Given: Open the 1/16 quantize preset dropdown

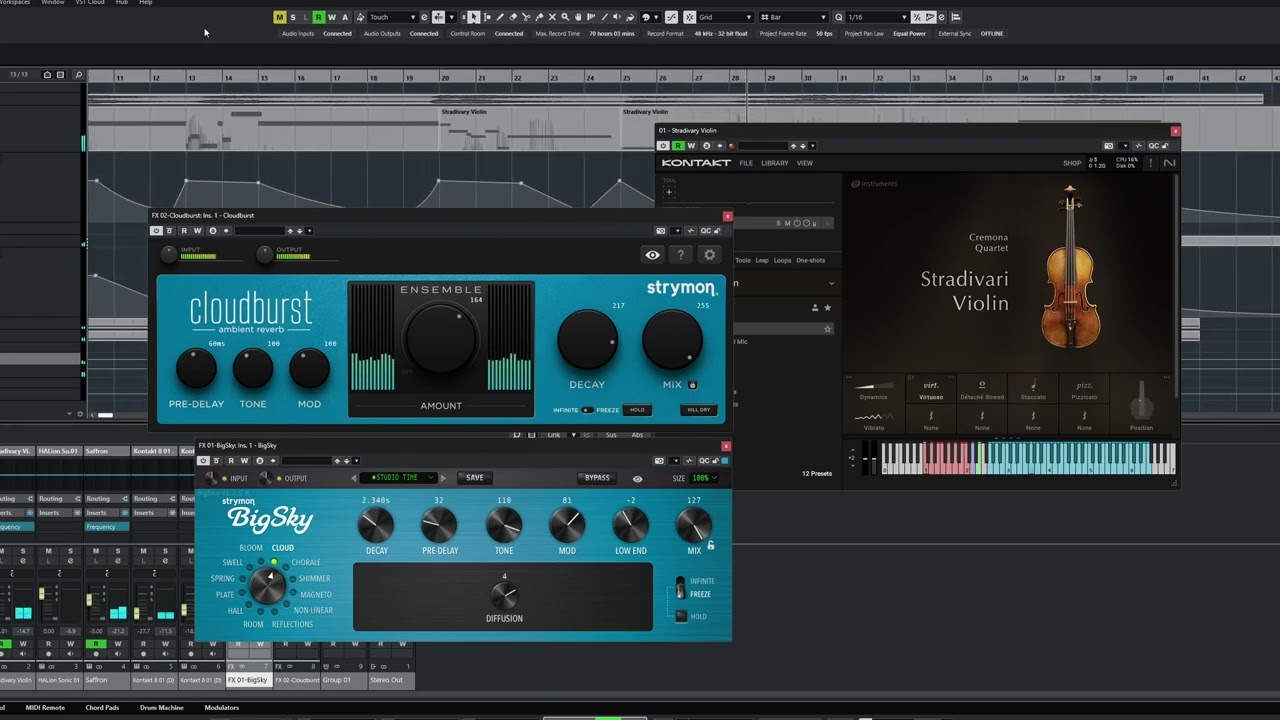Looking at the screenshot, I should (878, 17).
